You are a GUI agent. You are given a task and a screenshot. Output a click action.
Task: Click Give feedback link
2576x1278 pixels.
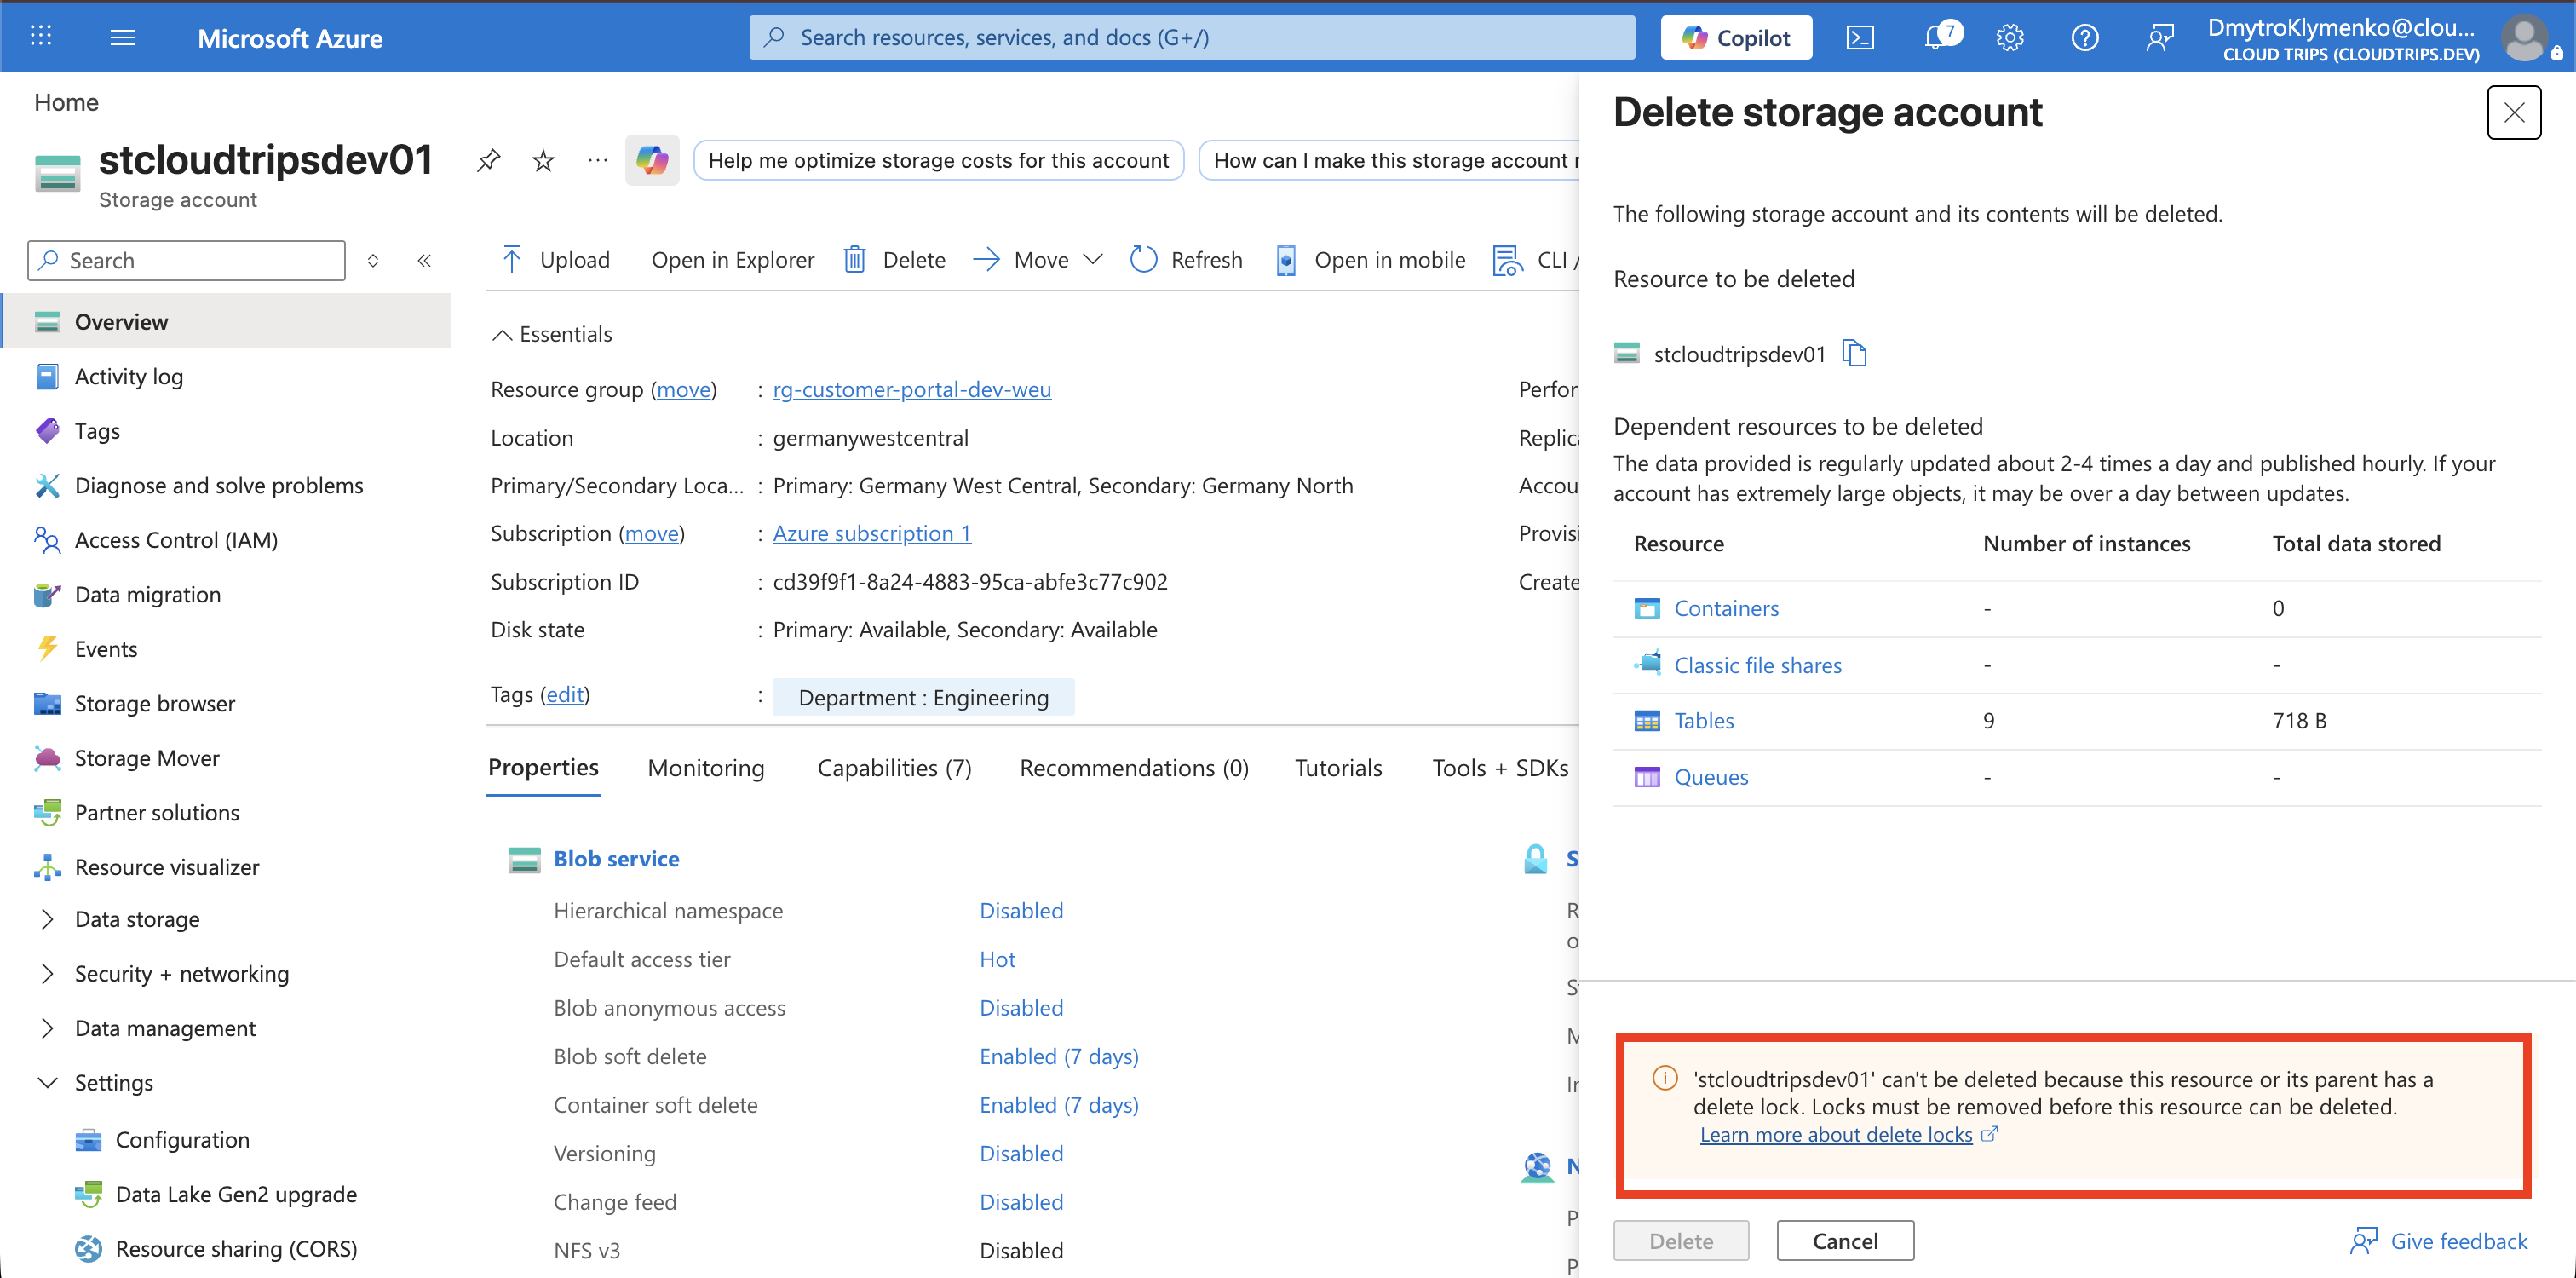[x=2439, y=1240]
